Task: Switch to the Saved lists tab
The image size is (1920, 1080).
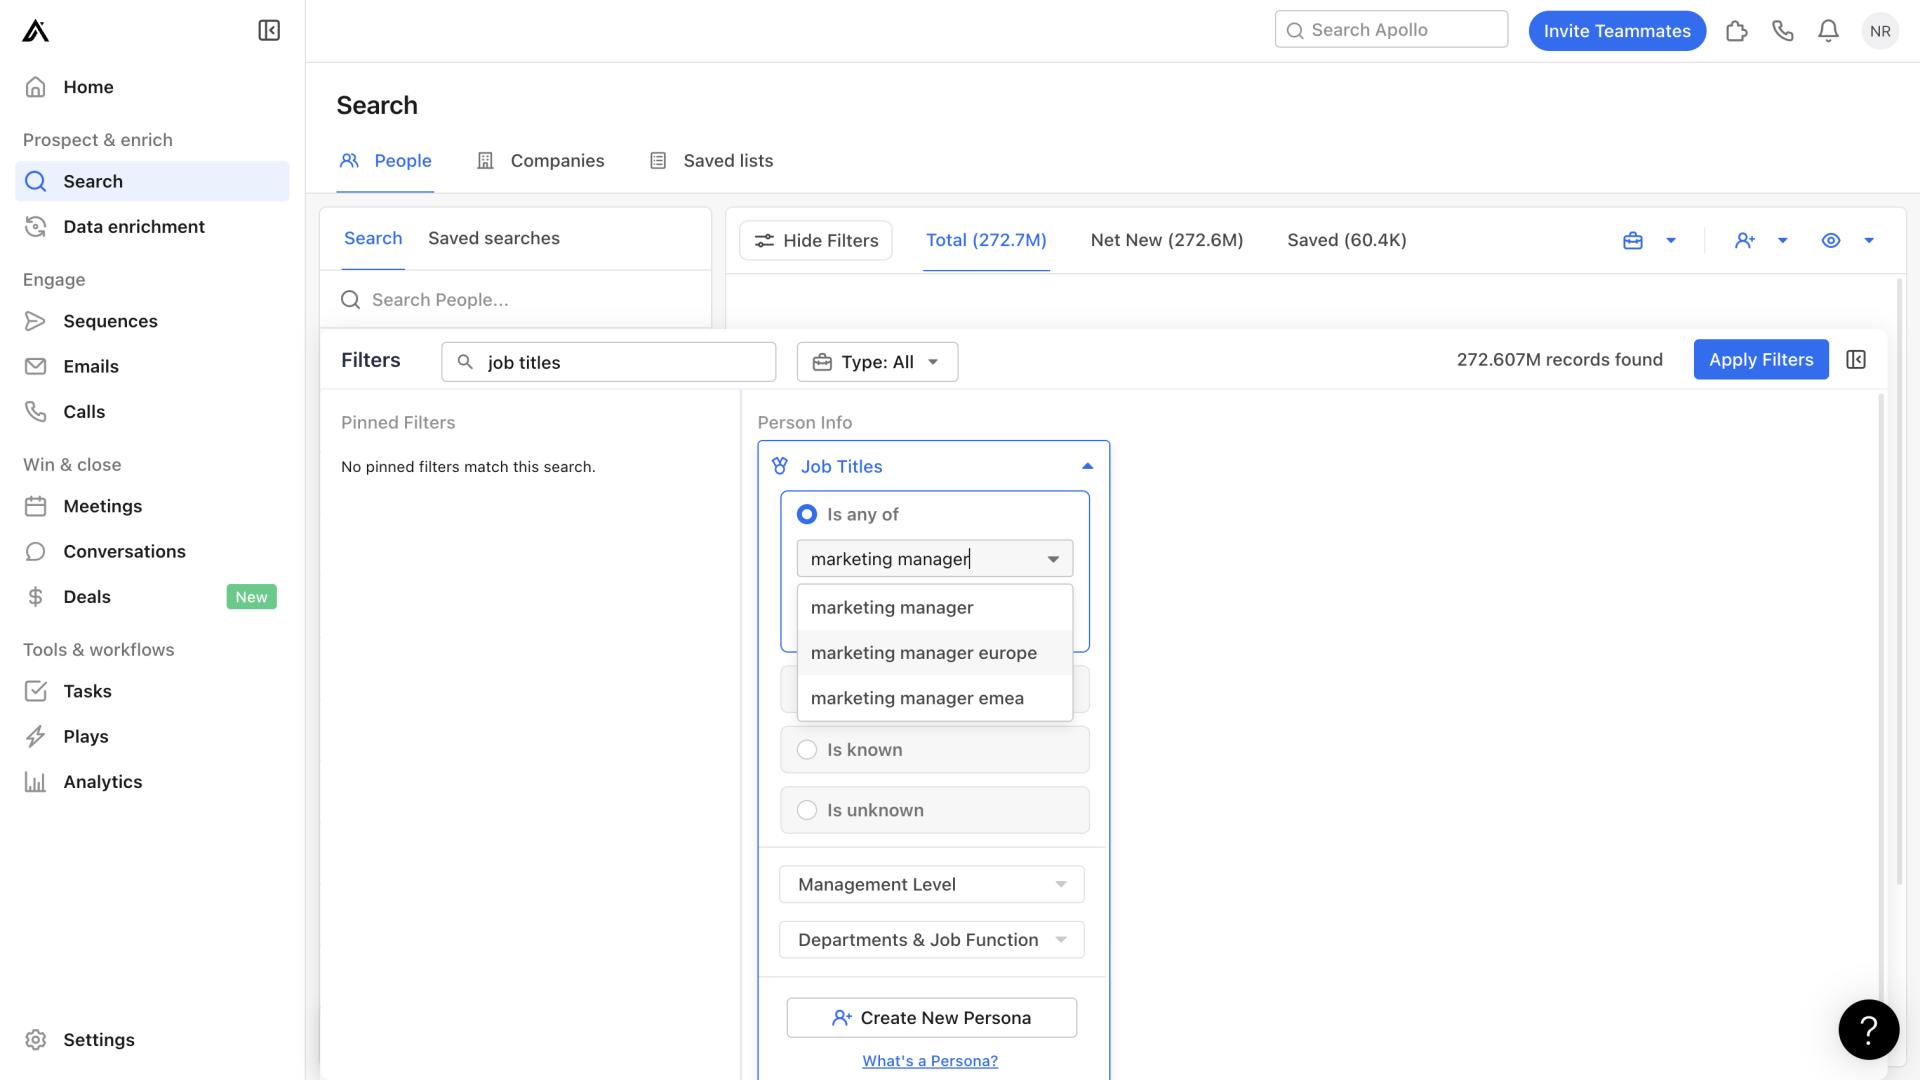Action: (711, 161)
